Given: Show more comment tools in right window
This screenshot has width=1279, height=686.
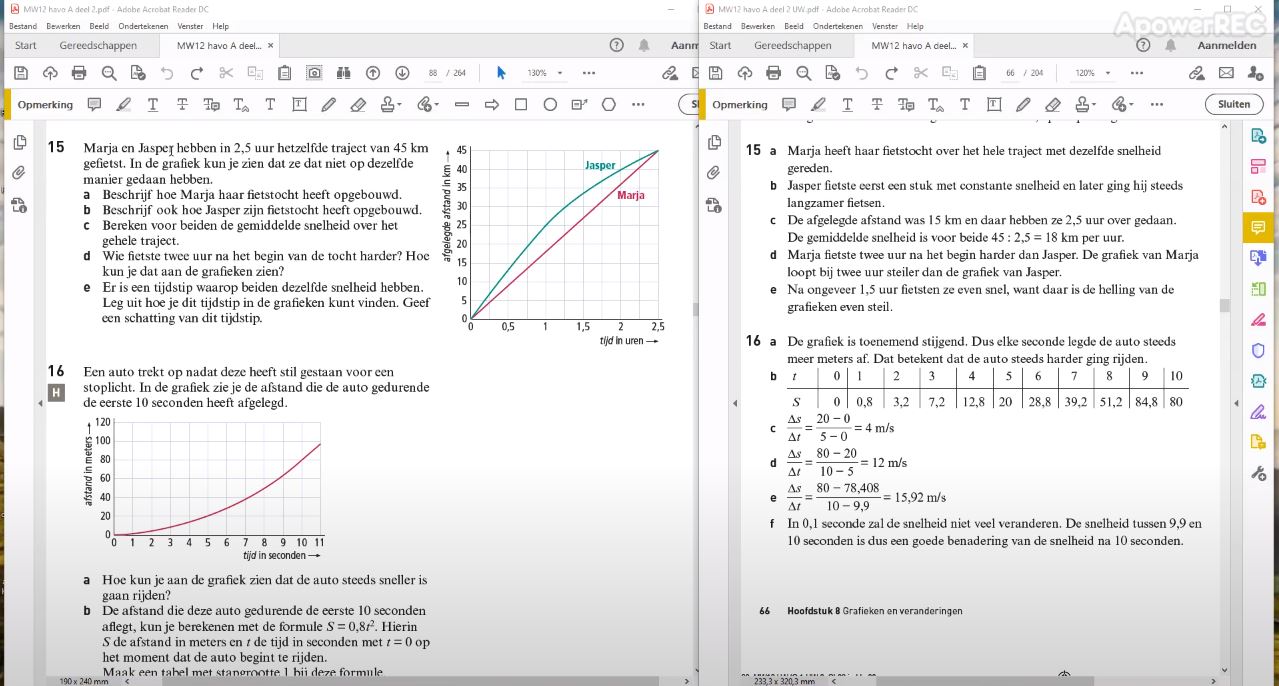Looking at the screenshot, I should coord(1157,104).
